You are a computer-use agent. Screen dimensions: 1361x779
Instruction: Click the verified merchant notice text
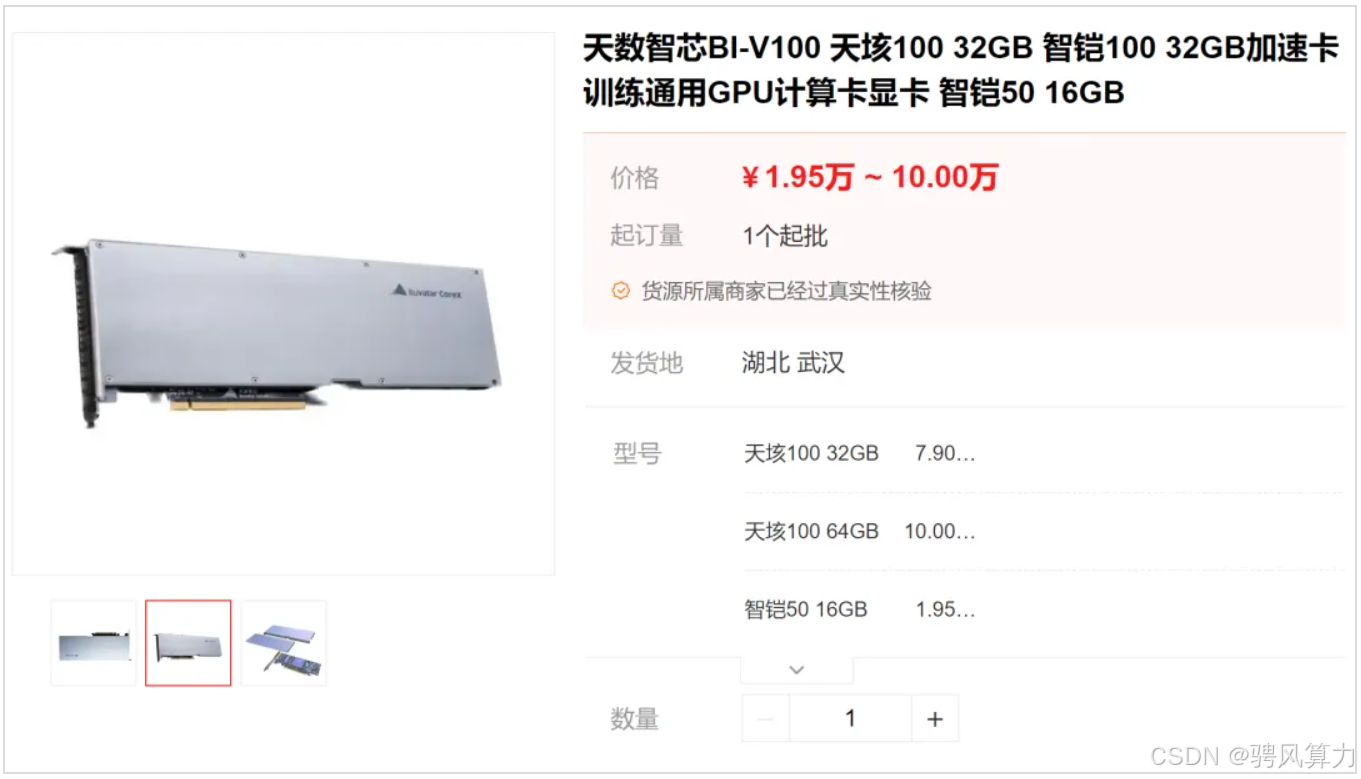pos(787,291)
